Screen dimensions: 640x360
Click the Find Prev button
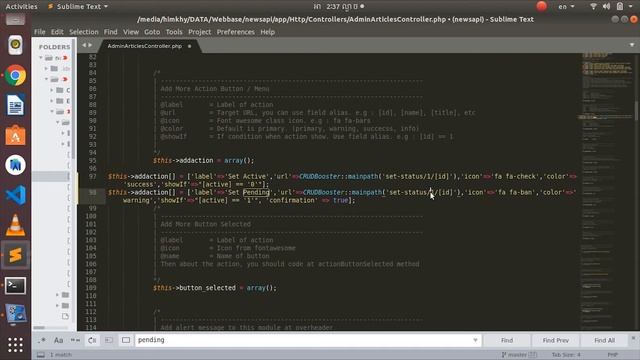coord(556,340)
